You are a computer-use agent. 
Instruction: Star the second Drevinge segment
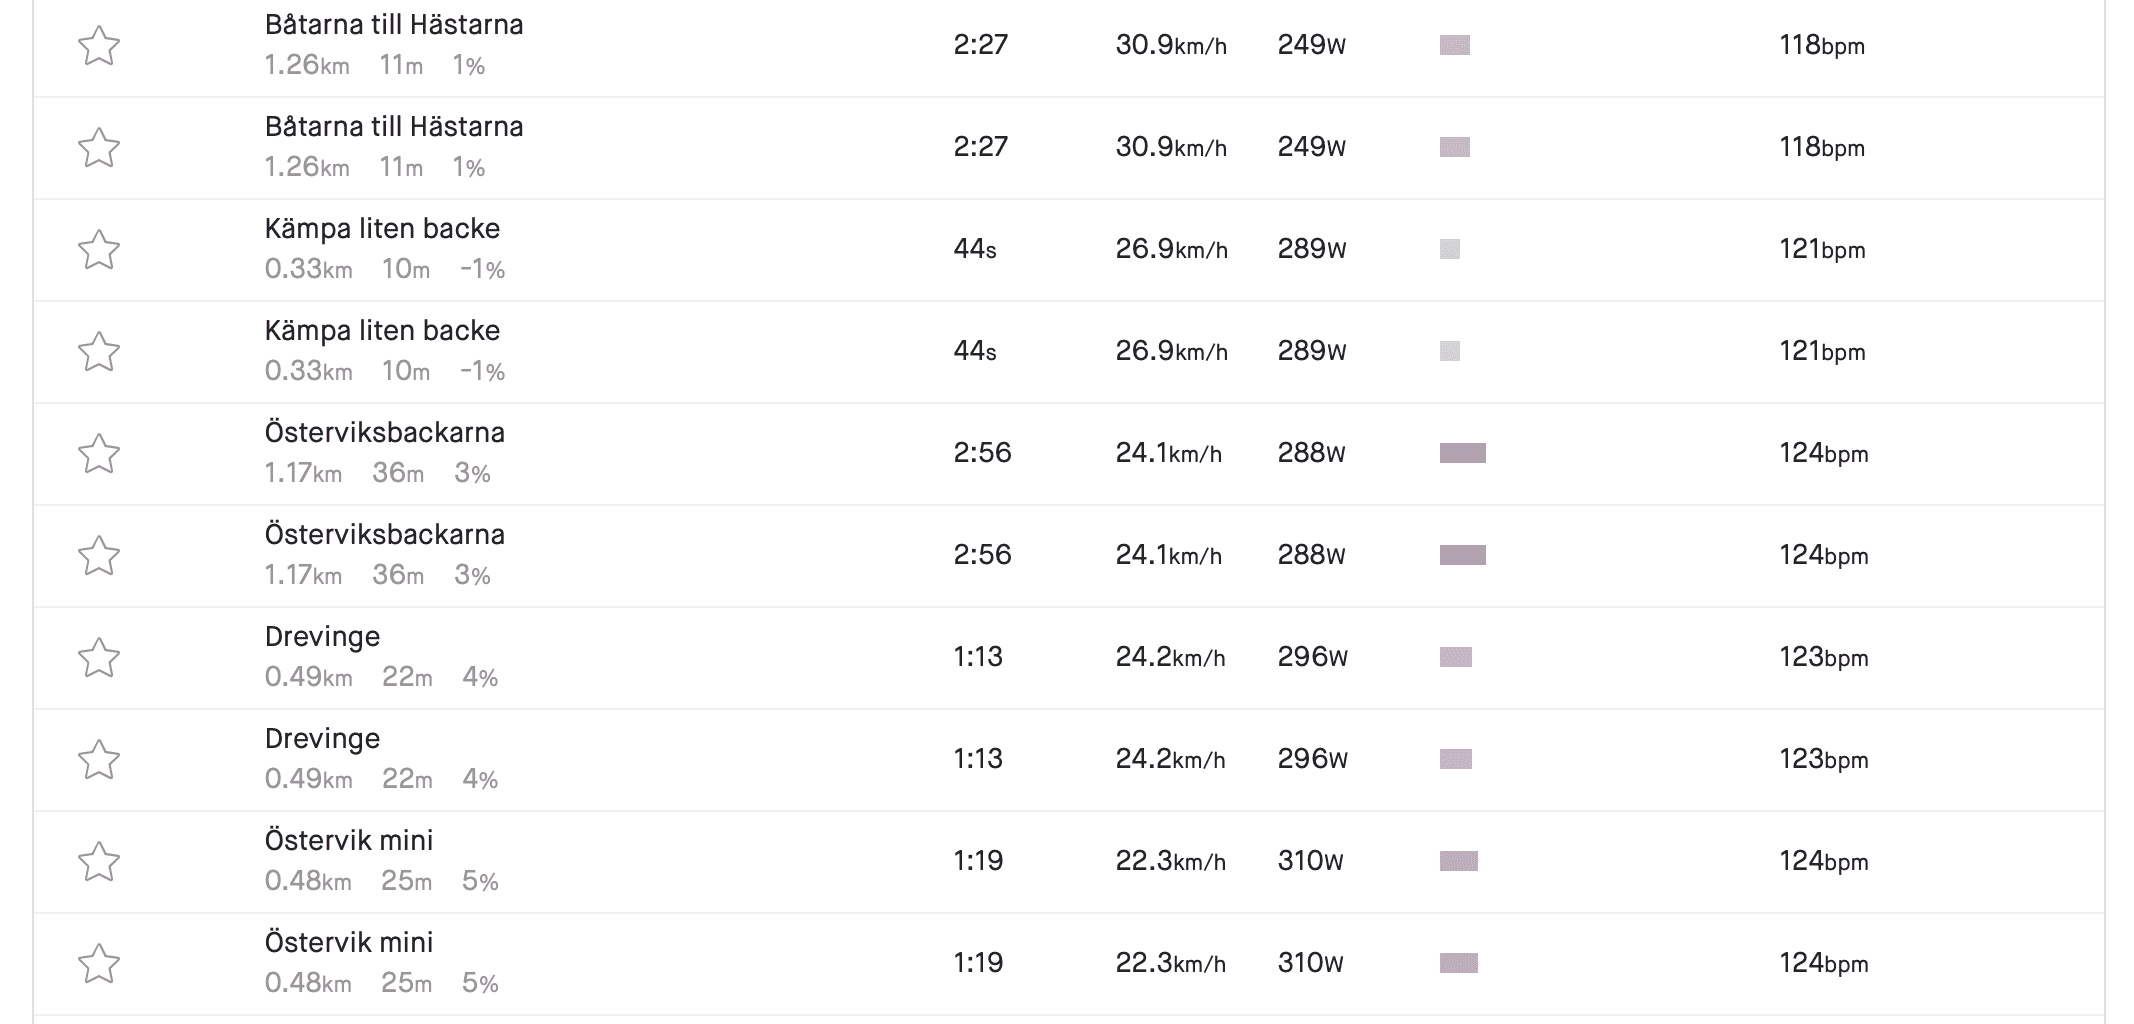[99, 760]
